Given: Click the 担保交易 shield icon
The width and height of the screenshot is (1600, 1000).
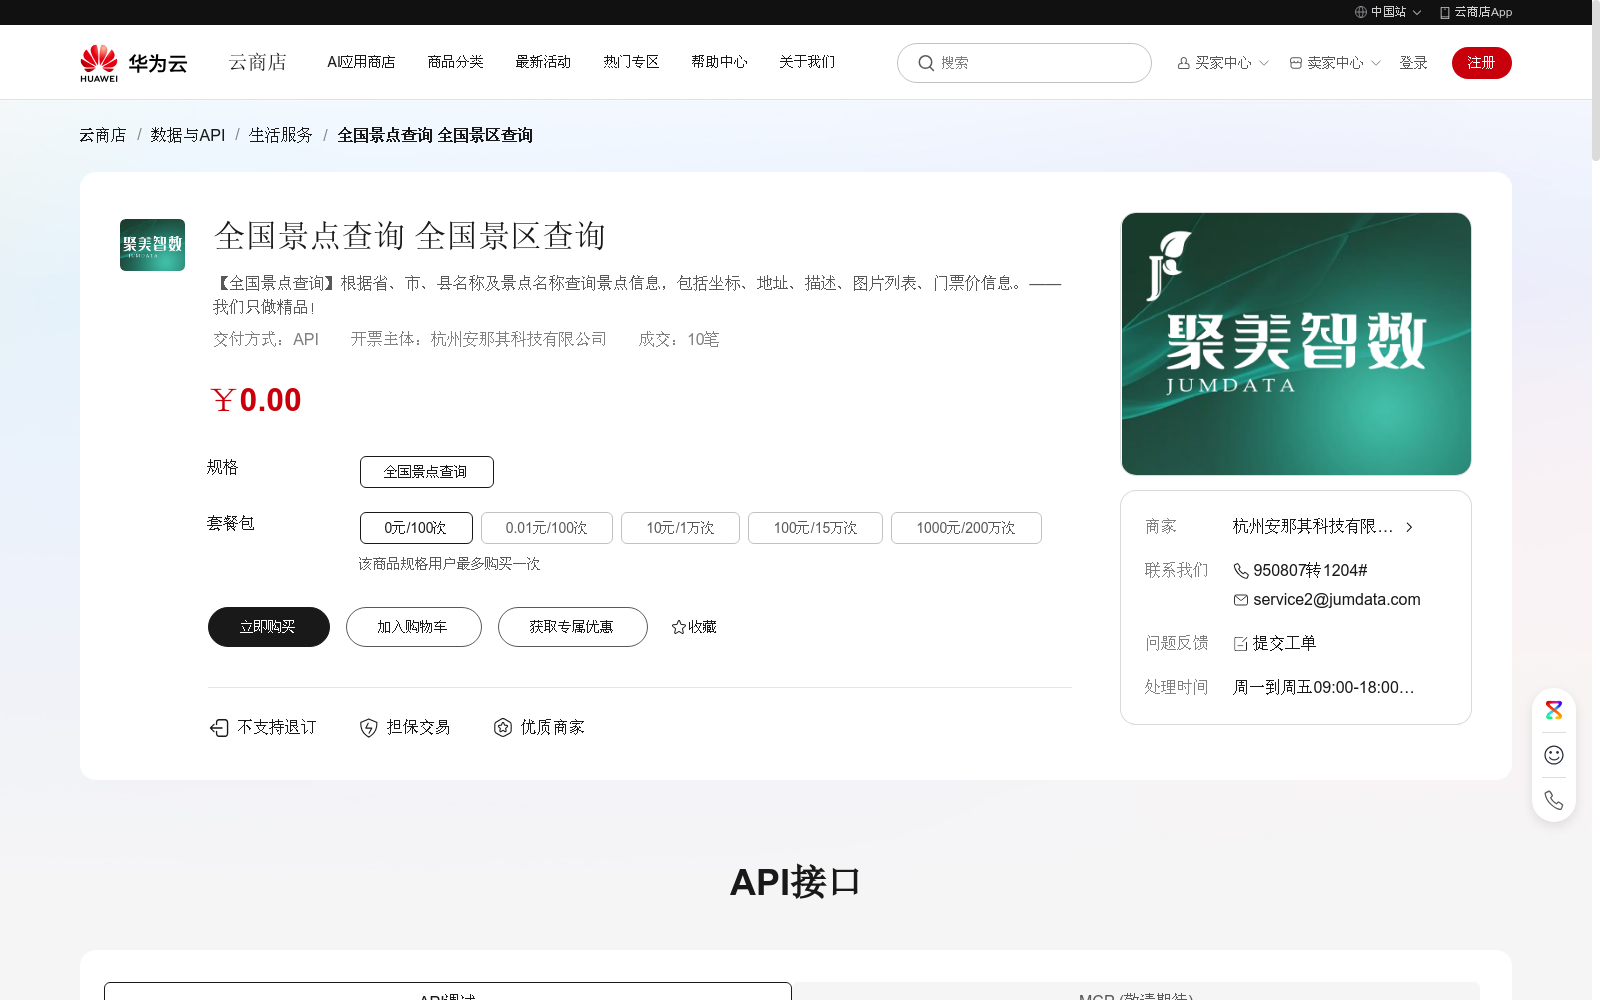Looking at the screenshot, I should 369,728.
